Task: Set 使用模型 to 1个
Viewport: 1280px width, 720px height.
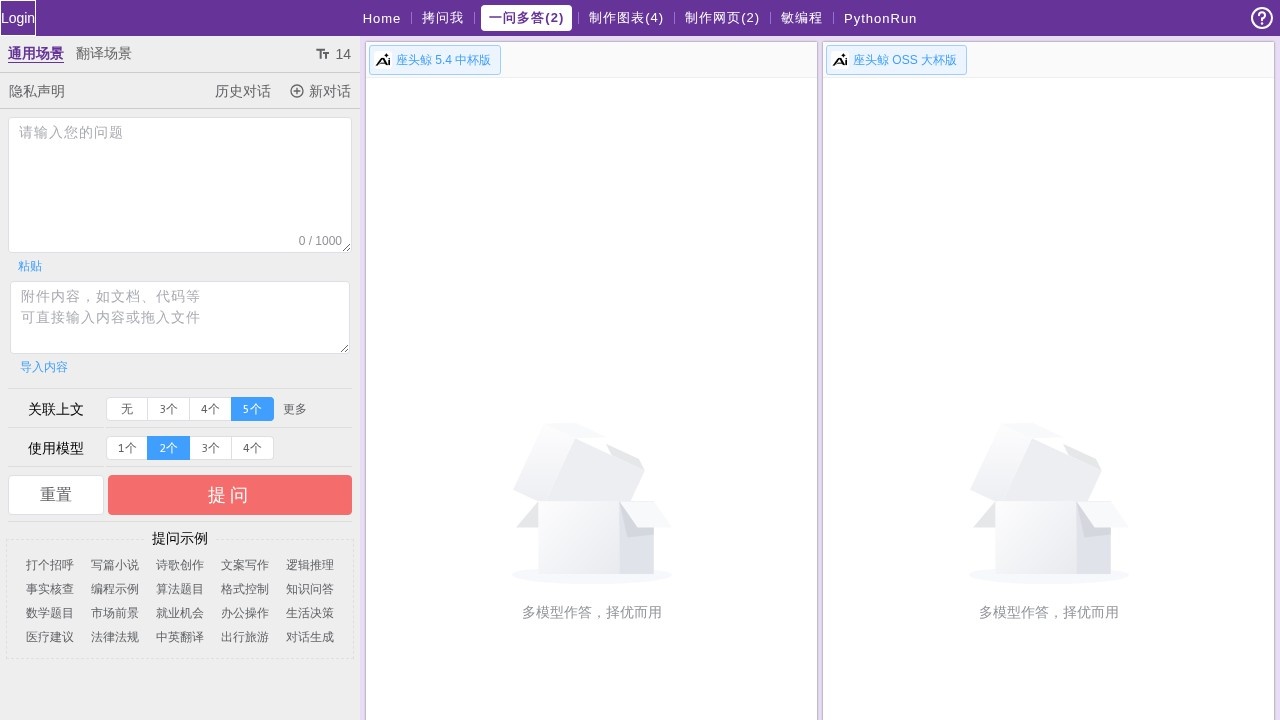Action: point(127,448)
